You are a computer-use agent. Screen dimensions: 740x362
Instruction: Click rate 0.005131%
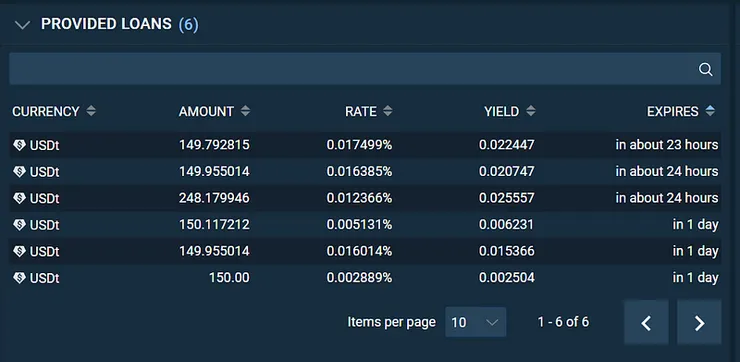point(359,224)
